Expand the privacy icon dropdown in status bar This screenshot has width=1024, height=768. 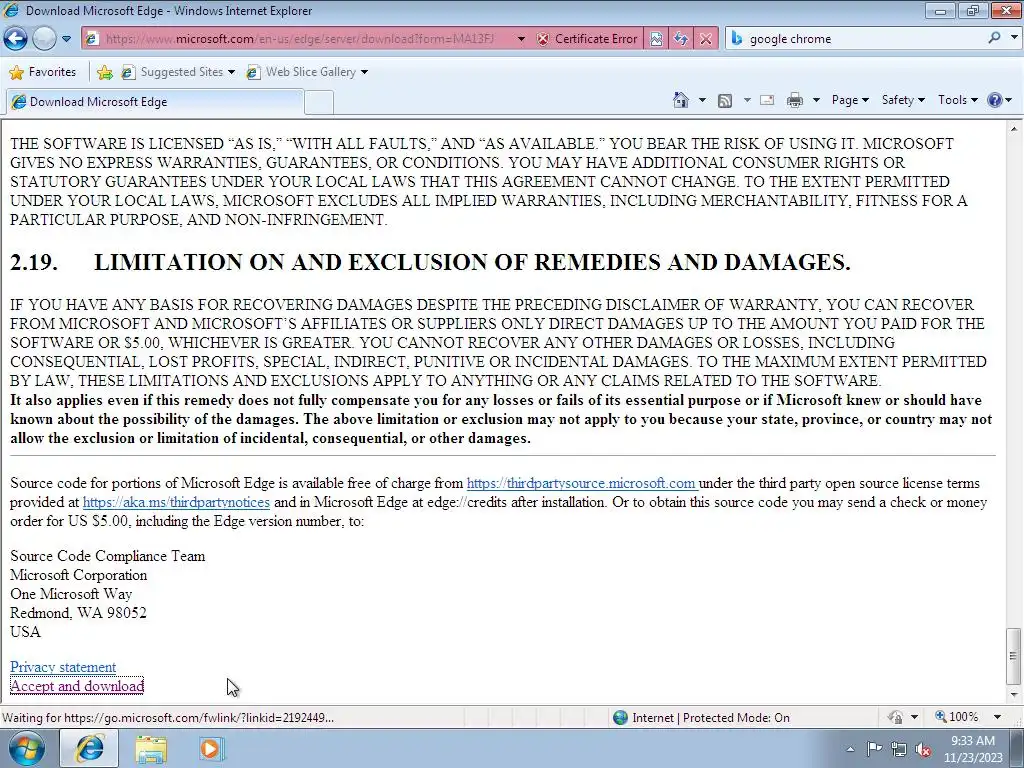coord(914,717)
